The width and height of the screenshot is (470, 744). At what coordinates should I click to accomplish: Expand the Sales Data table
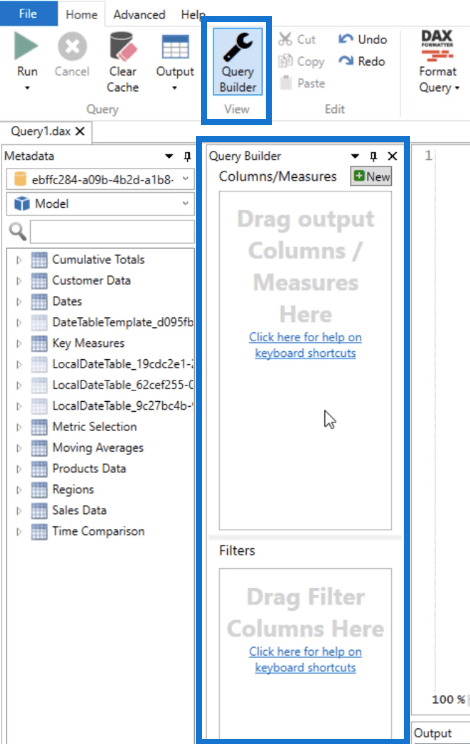coord(19,511)
